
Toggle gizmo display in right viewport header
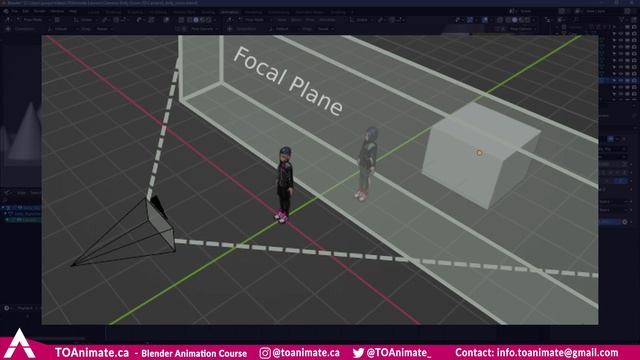[x=470, y=20]
